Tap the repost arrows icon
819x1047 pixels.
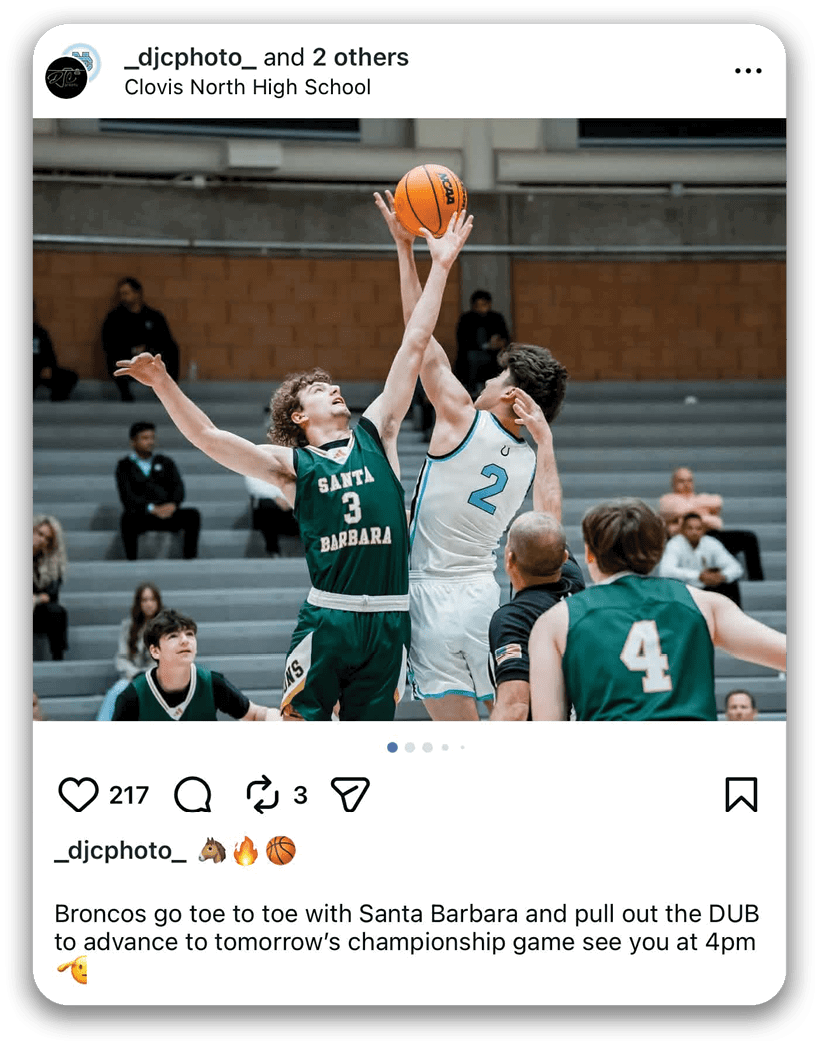(262, 795)
